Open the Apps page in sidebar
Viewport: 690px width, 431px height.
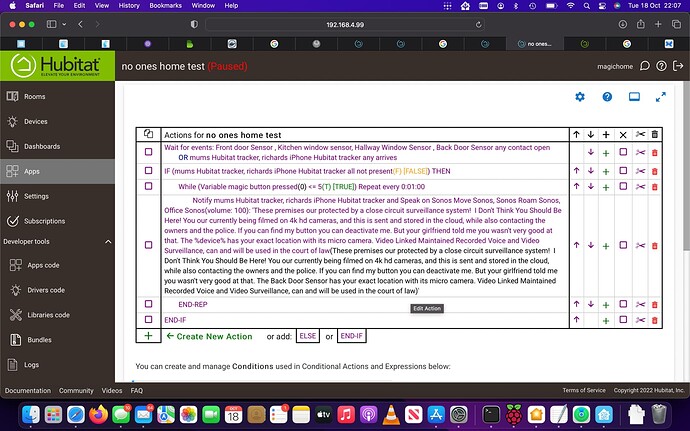click(x=31, y=171)
